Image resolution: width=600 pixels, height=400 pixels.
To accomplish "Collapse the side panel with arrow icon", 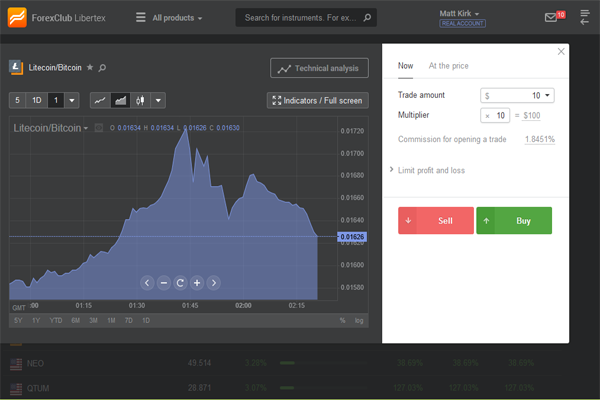I will tap(585, 18).
